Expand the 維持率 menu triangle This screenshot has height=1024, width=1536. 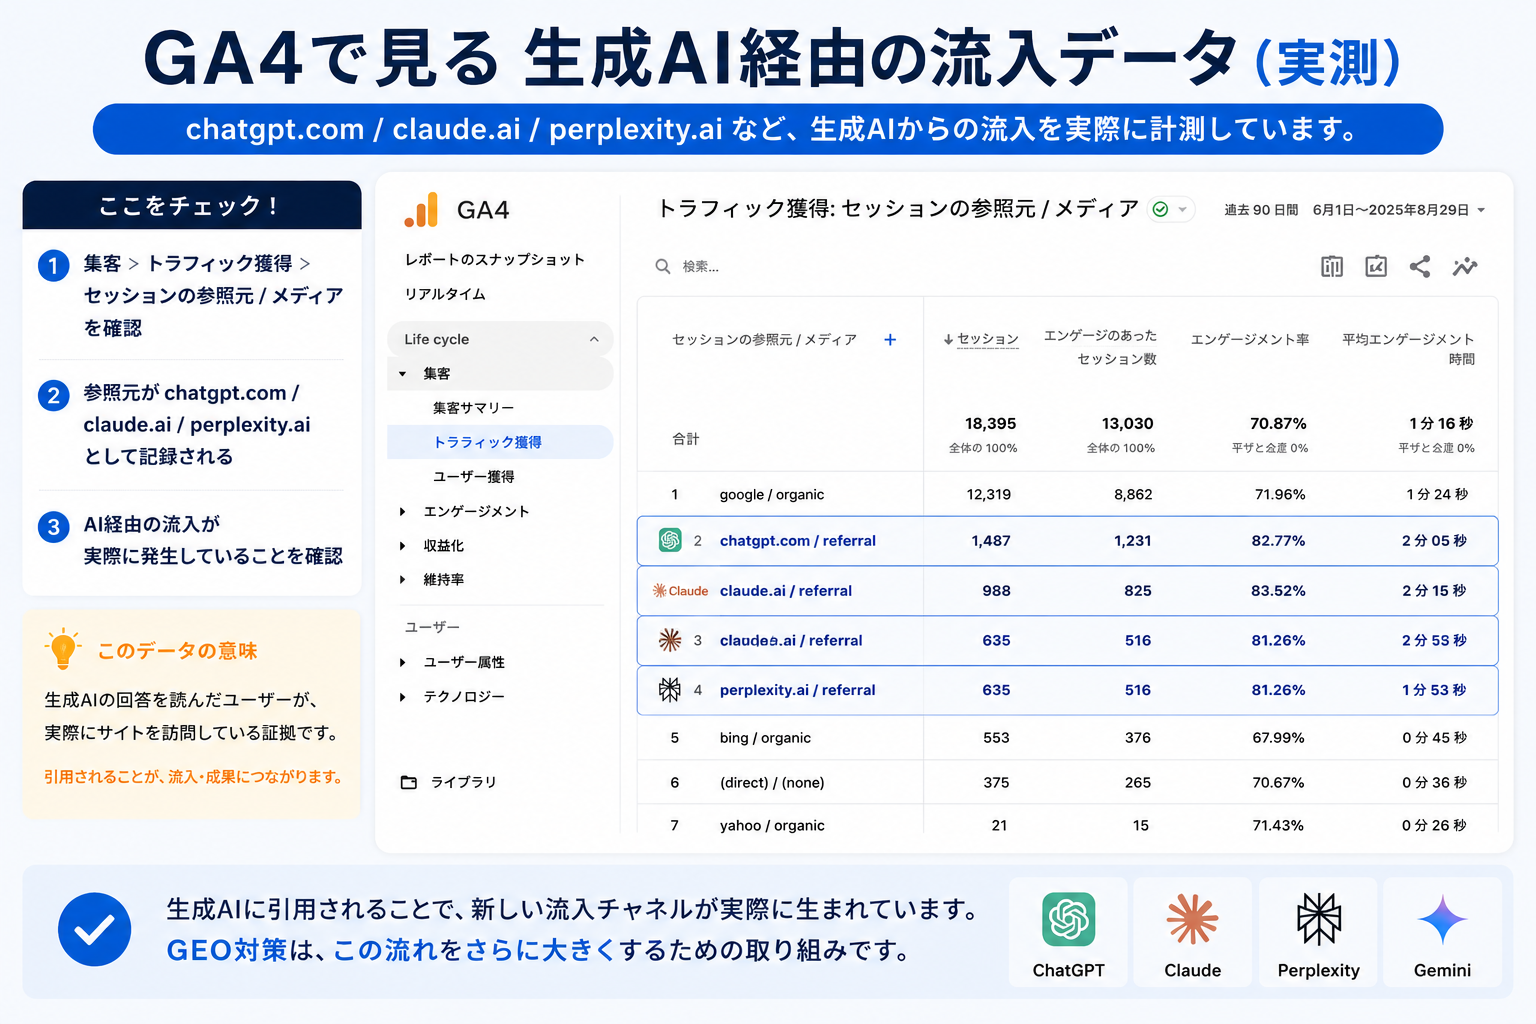click(403, 580)
